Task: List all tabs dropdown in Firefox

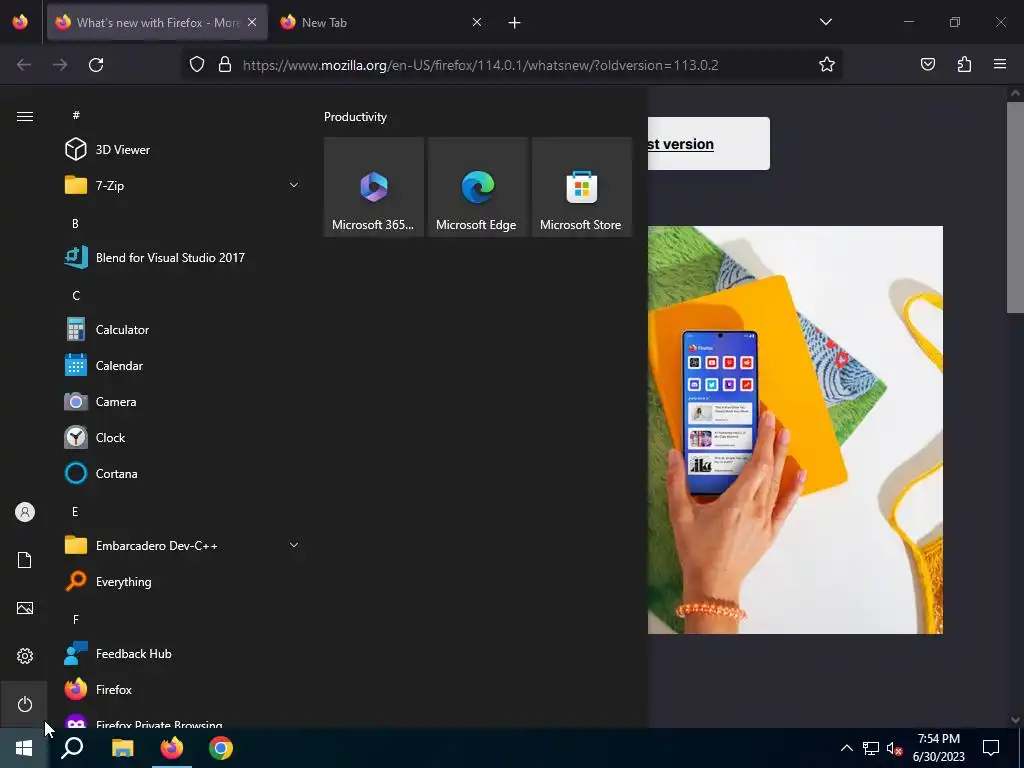Action: [826, 22]
